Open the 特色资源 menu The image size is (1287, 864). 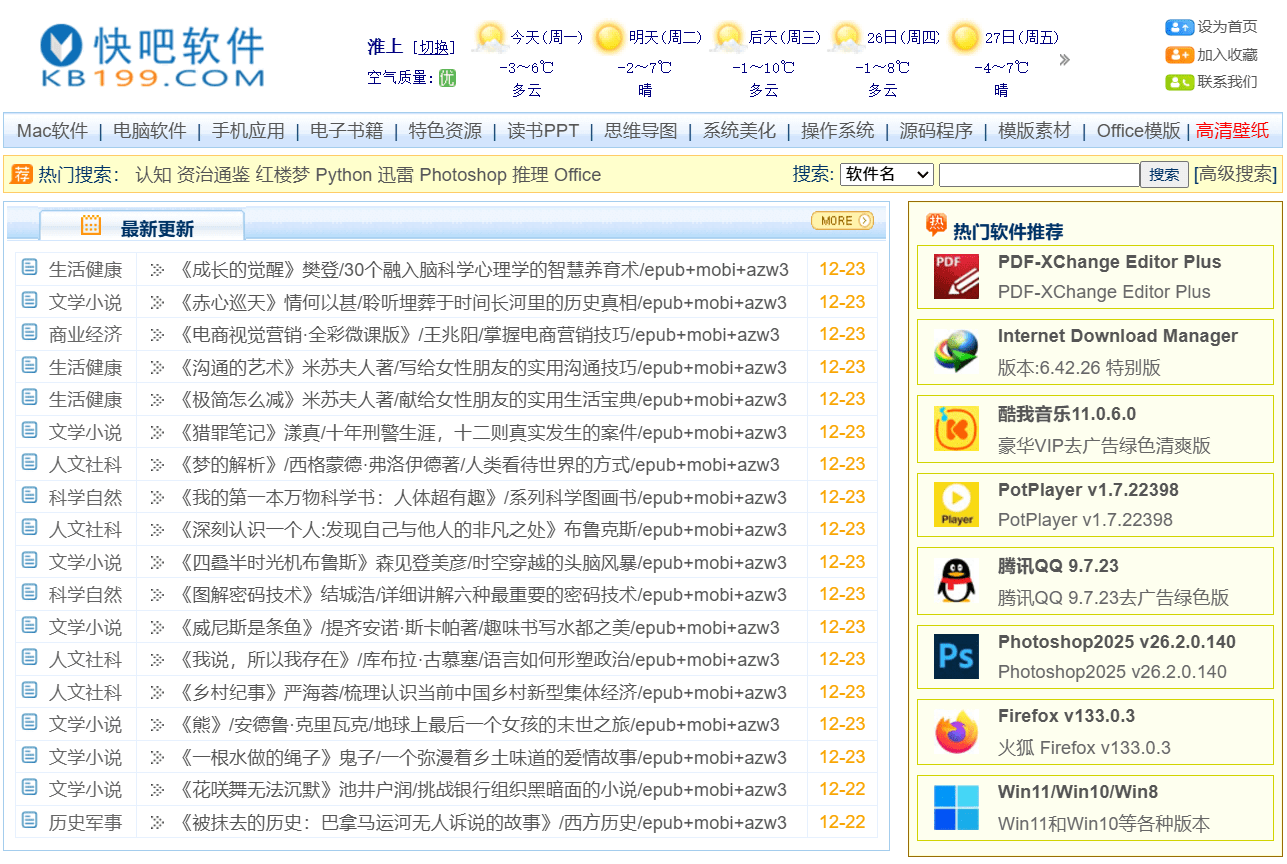tap(445, 131)
